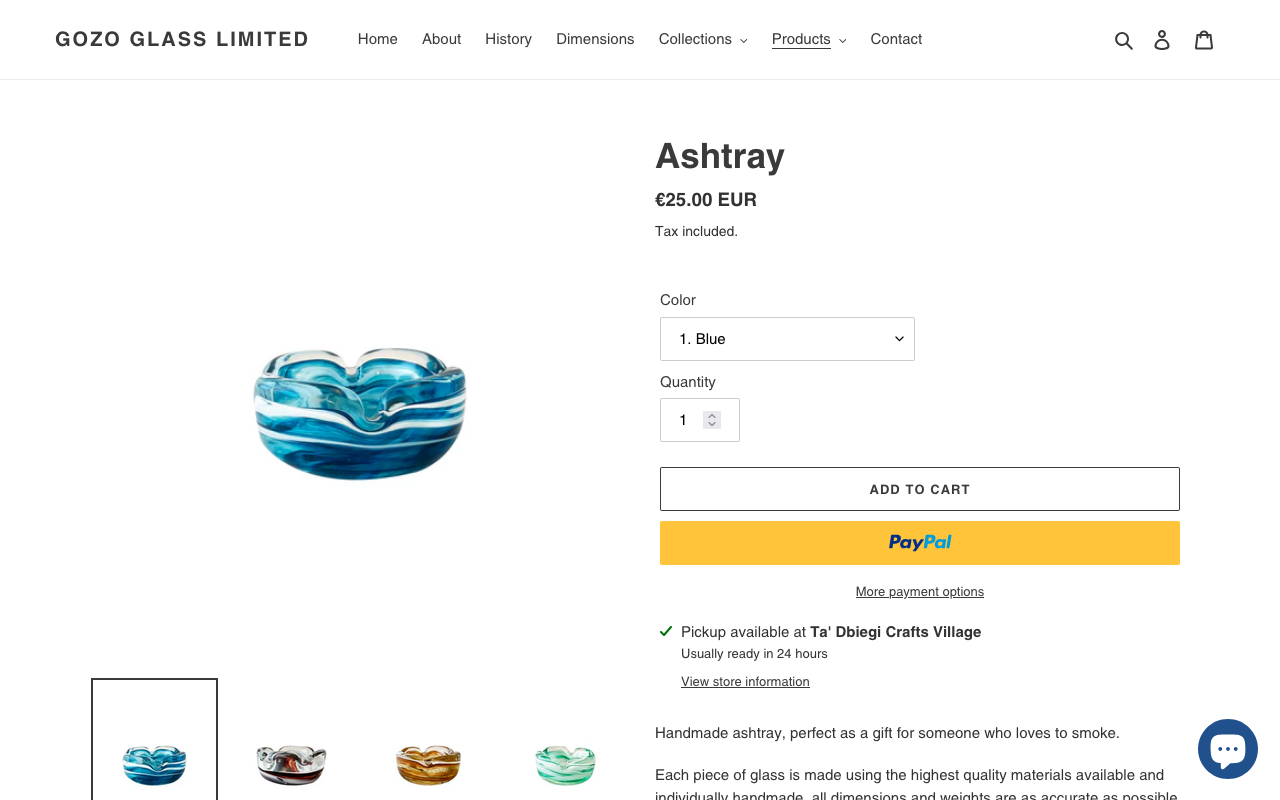Open the shopping cart icon
Viewport: 1280px width, 800px height.
[x=1204, y=40]
